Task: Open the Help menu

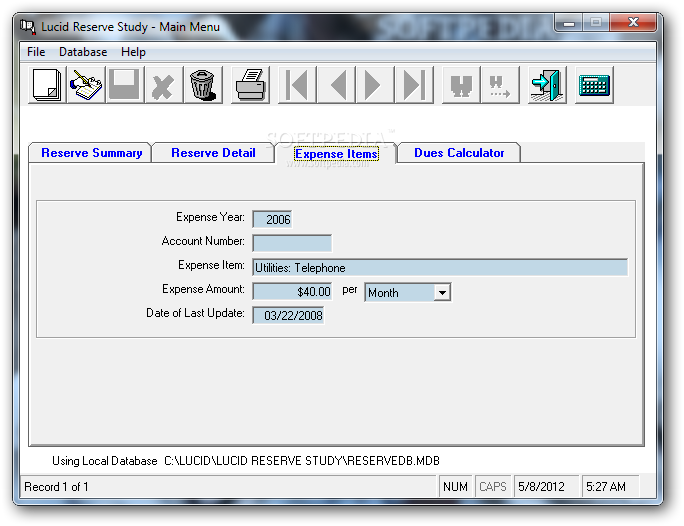Action: (133, 52)
